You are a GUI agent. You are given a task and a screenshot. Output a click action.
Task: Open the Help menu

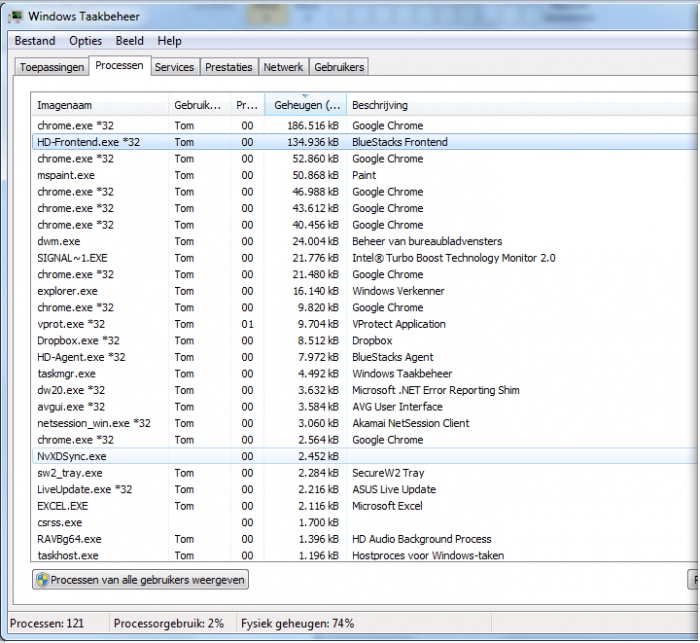169,41
